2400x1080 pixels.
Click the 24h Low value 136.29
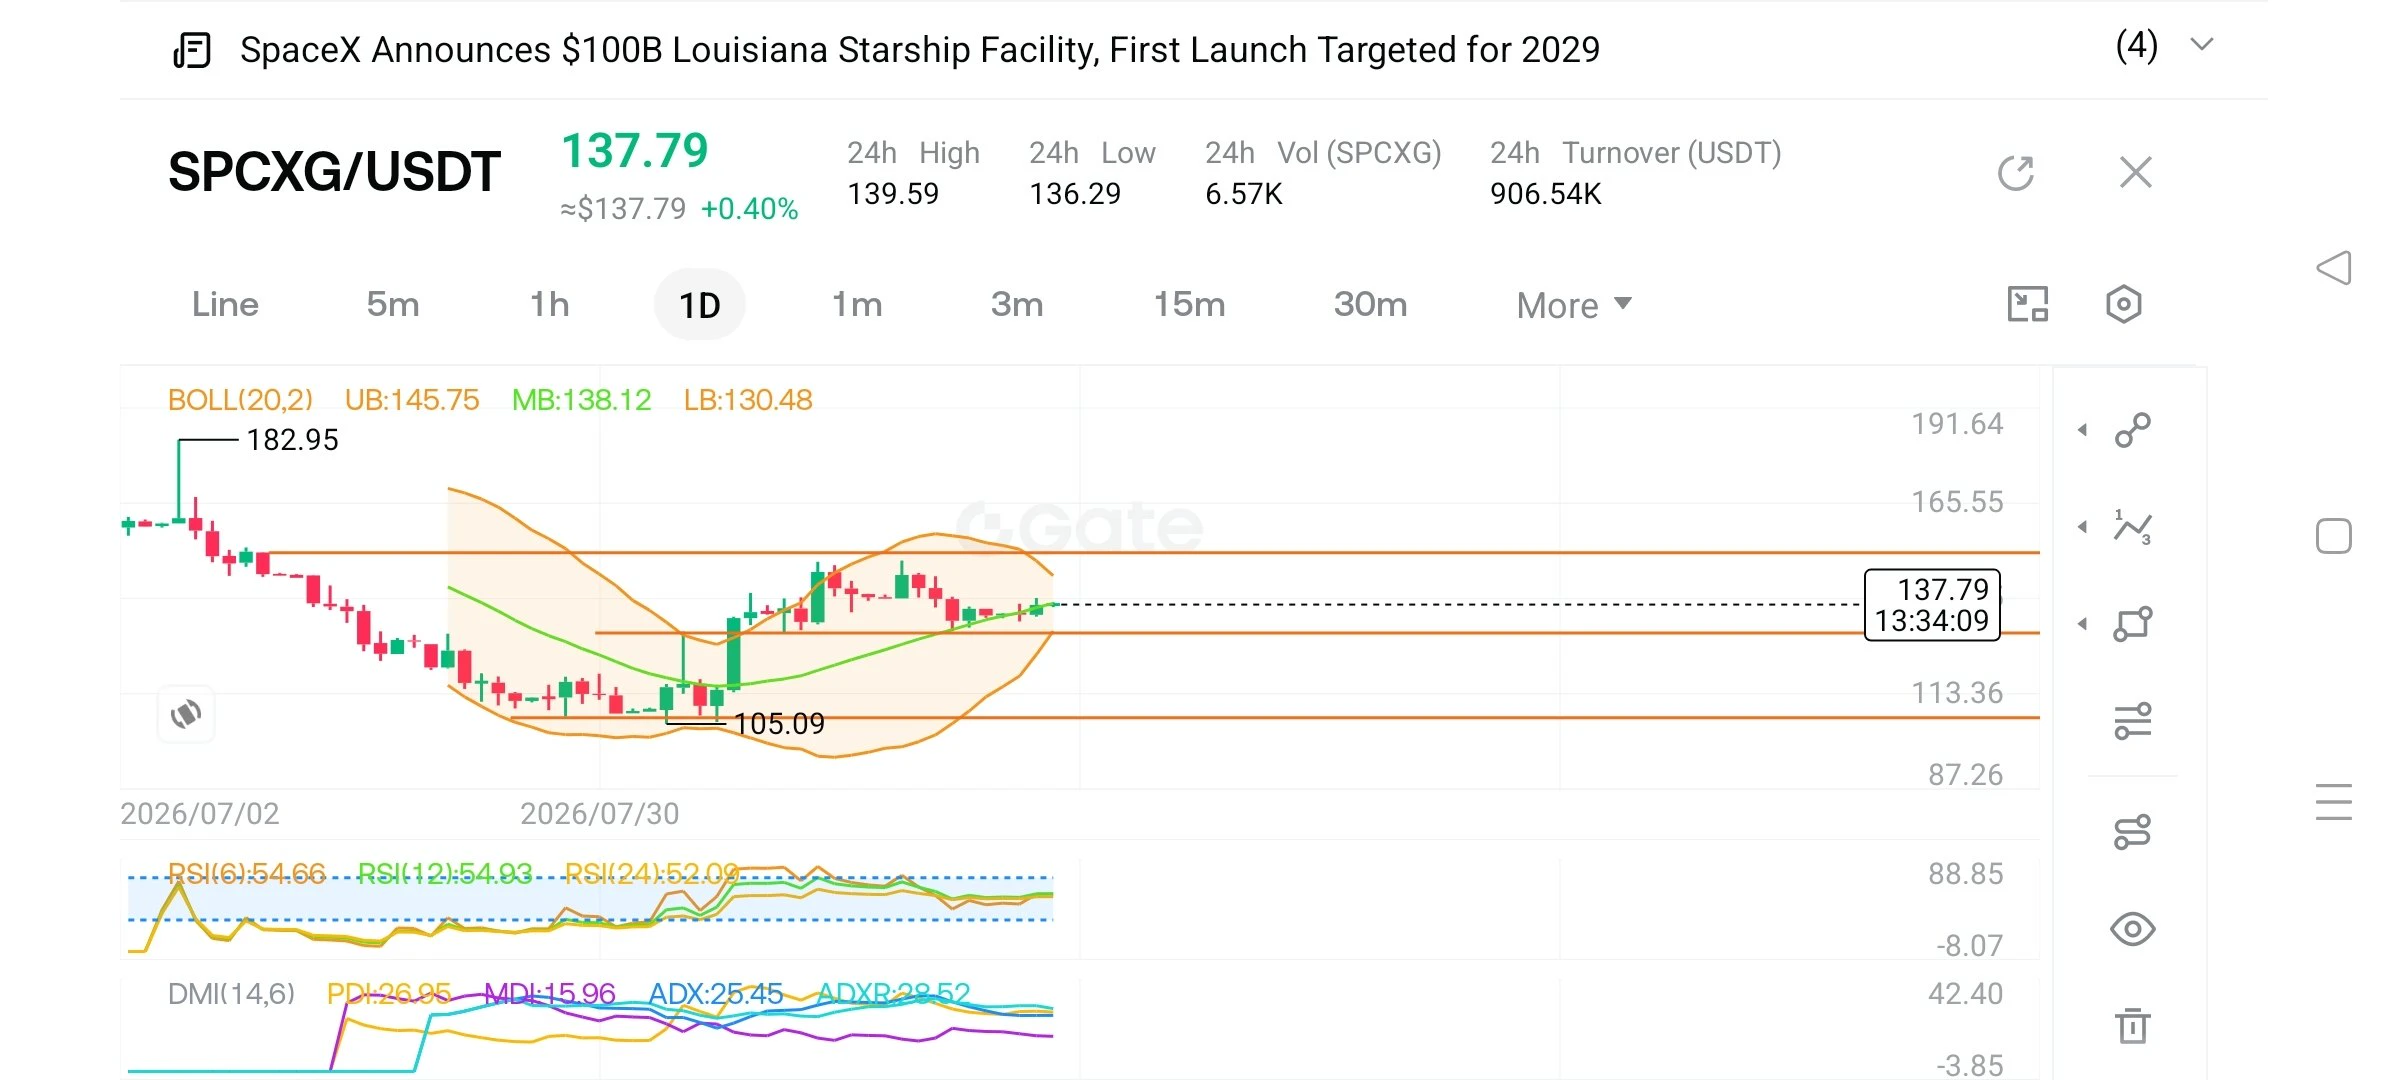click(x=1075, y=194)
